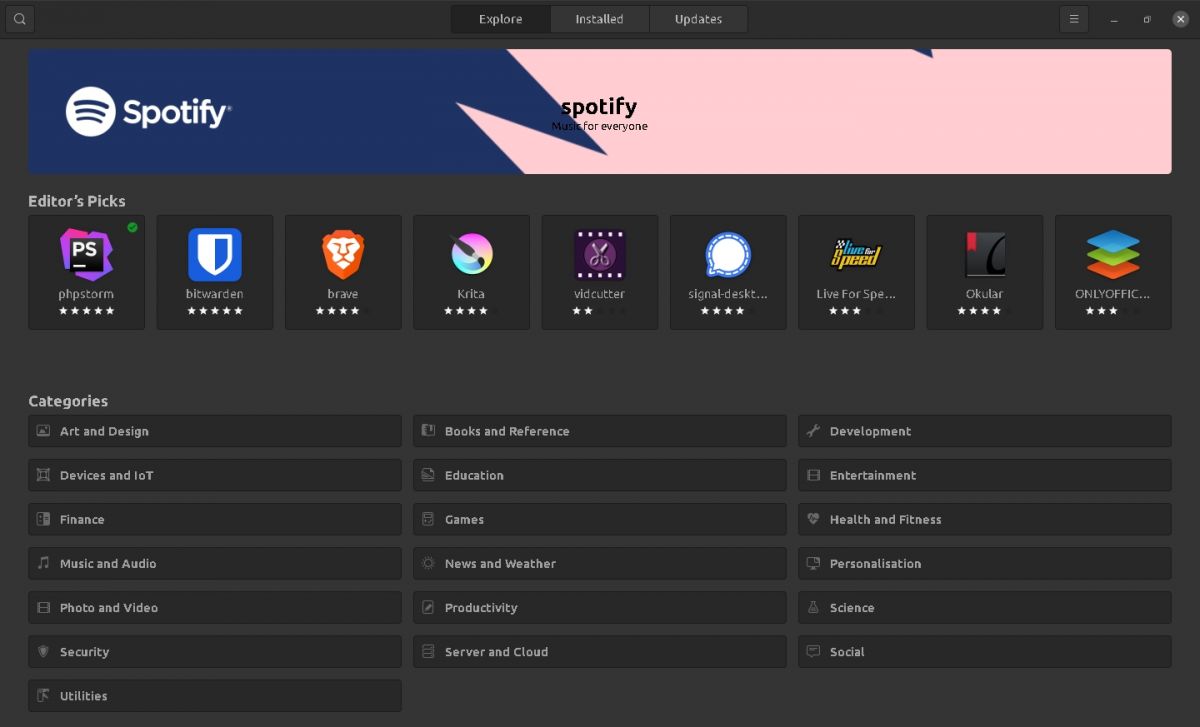Viewport: 1200px width, 727px height.
Task: Open the Games category
Action: click(x=600, y=519)
